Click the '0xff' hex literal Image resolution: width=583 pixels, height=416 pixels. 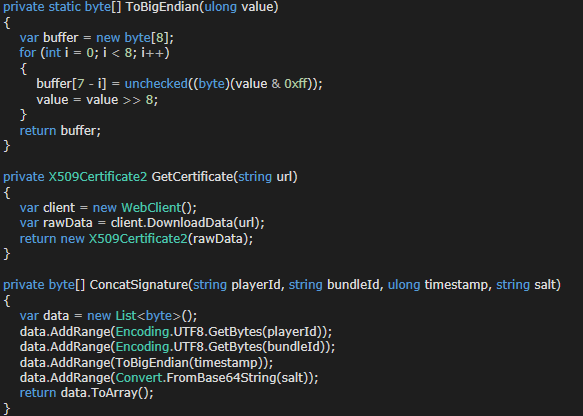[x=296, y=84]
